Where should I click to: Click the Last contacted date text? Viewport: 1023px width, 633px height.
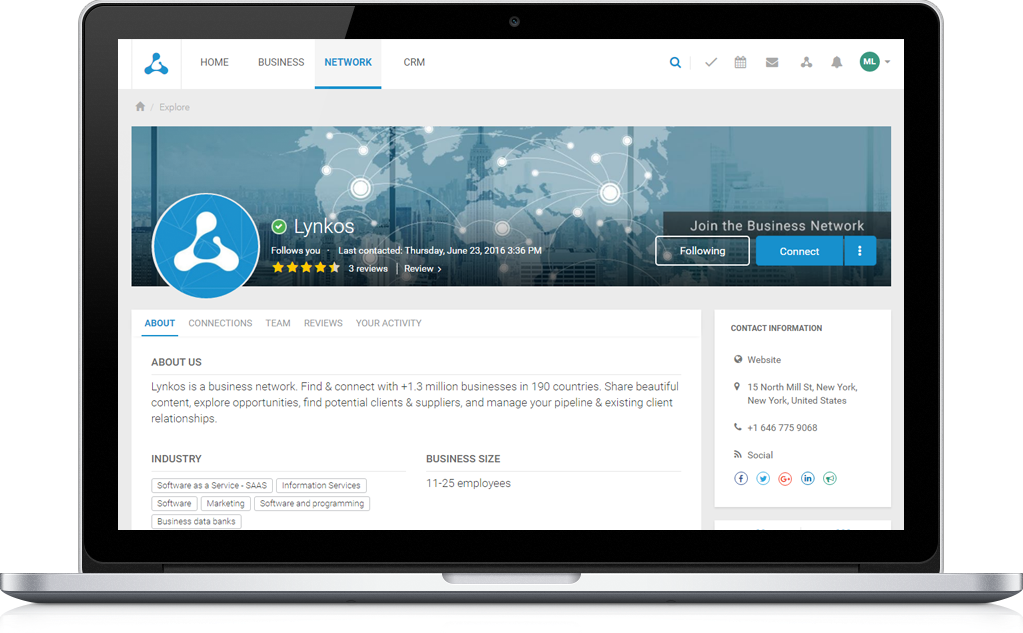[x=440, y=251]
